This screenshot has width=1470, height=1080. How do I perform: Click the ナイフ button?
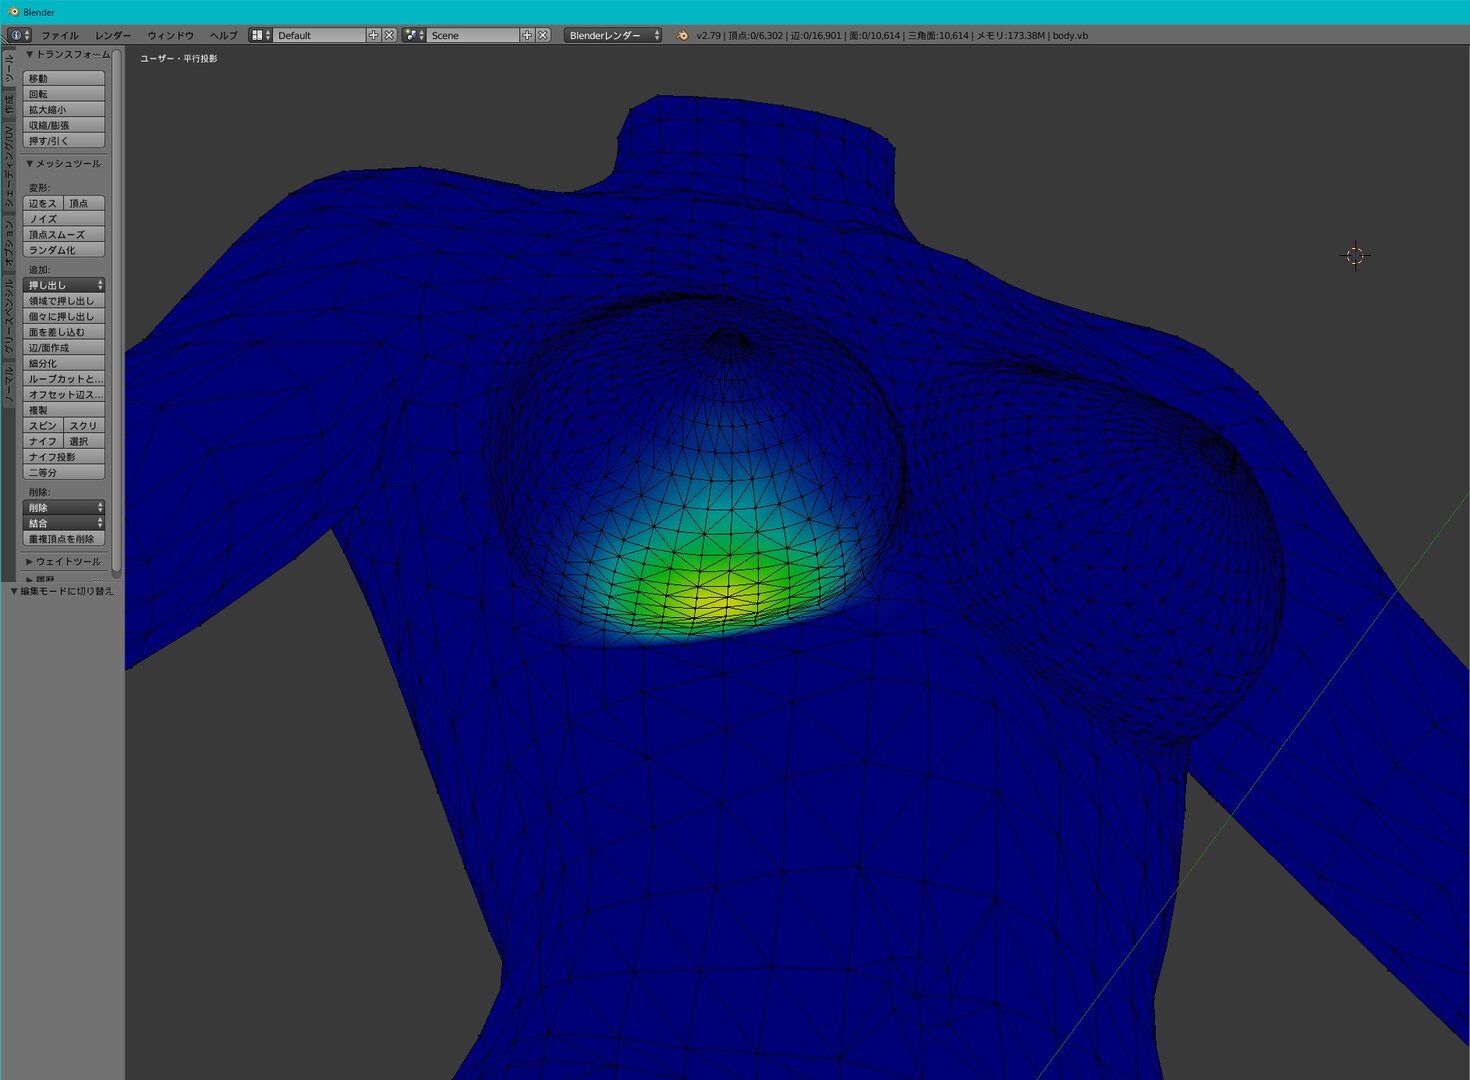tap(43, 441)
